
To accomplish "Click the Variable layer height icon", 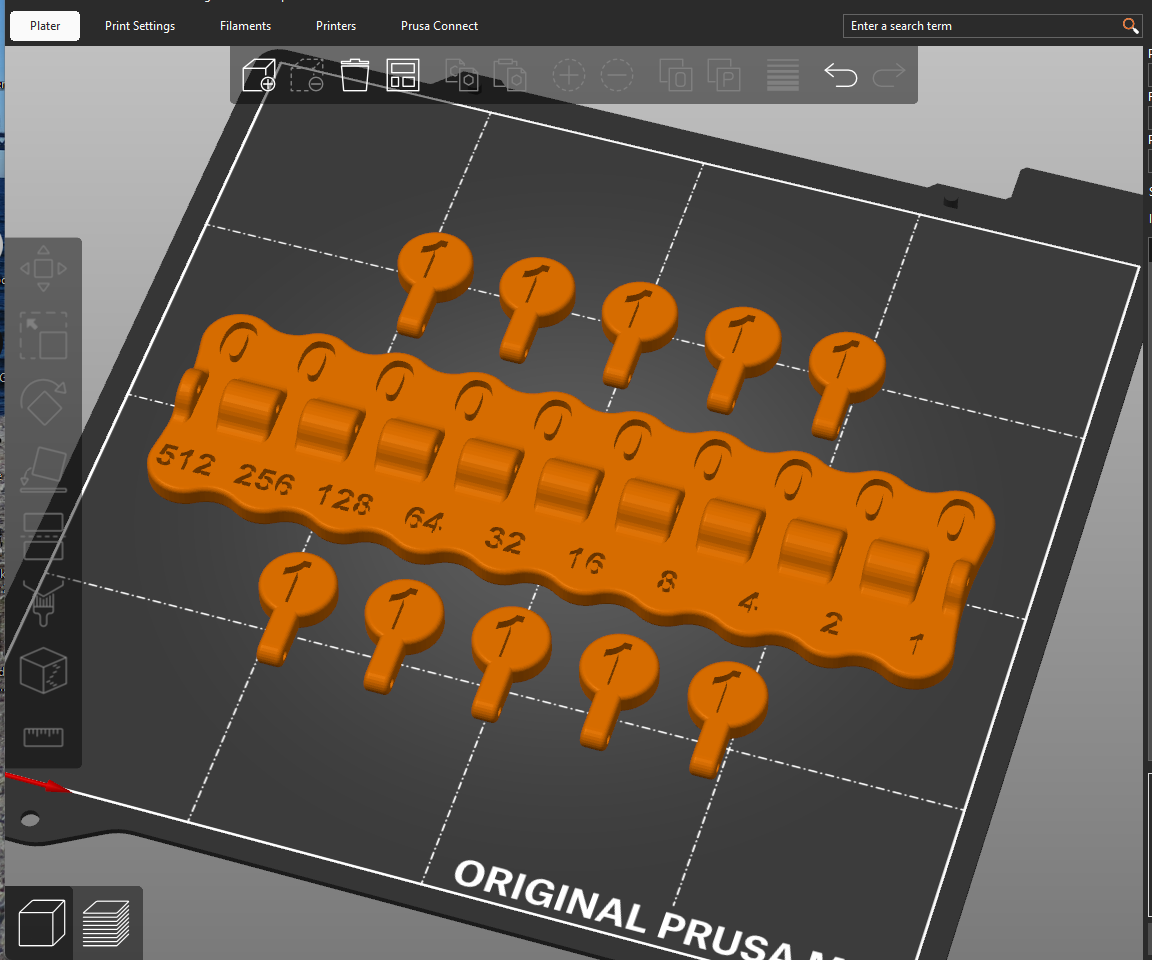I will coord(782,75).
